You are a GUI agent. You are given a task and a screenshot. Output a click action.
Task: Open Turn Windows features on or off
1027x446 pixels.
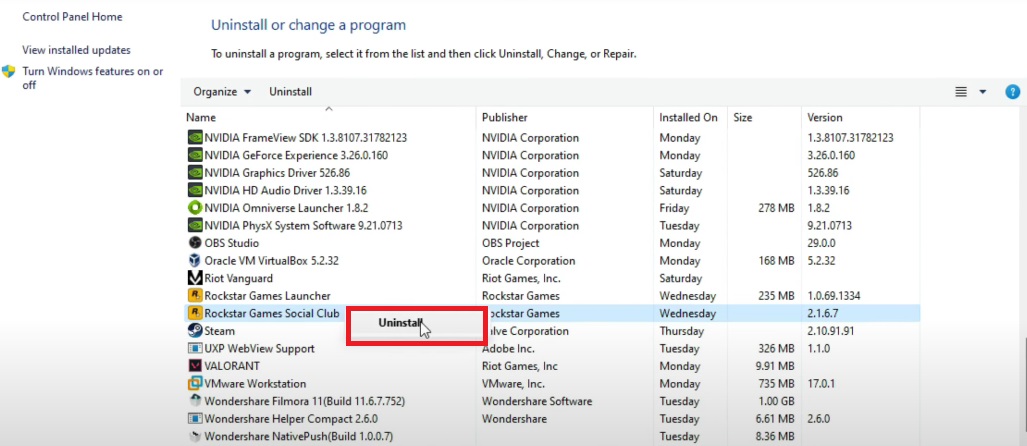click(x=92, y=78)
